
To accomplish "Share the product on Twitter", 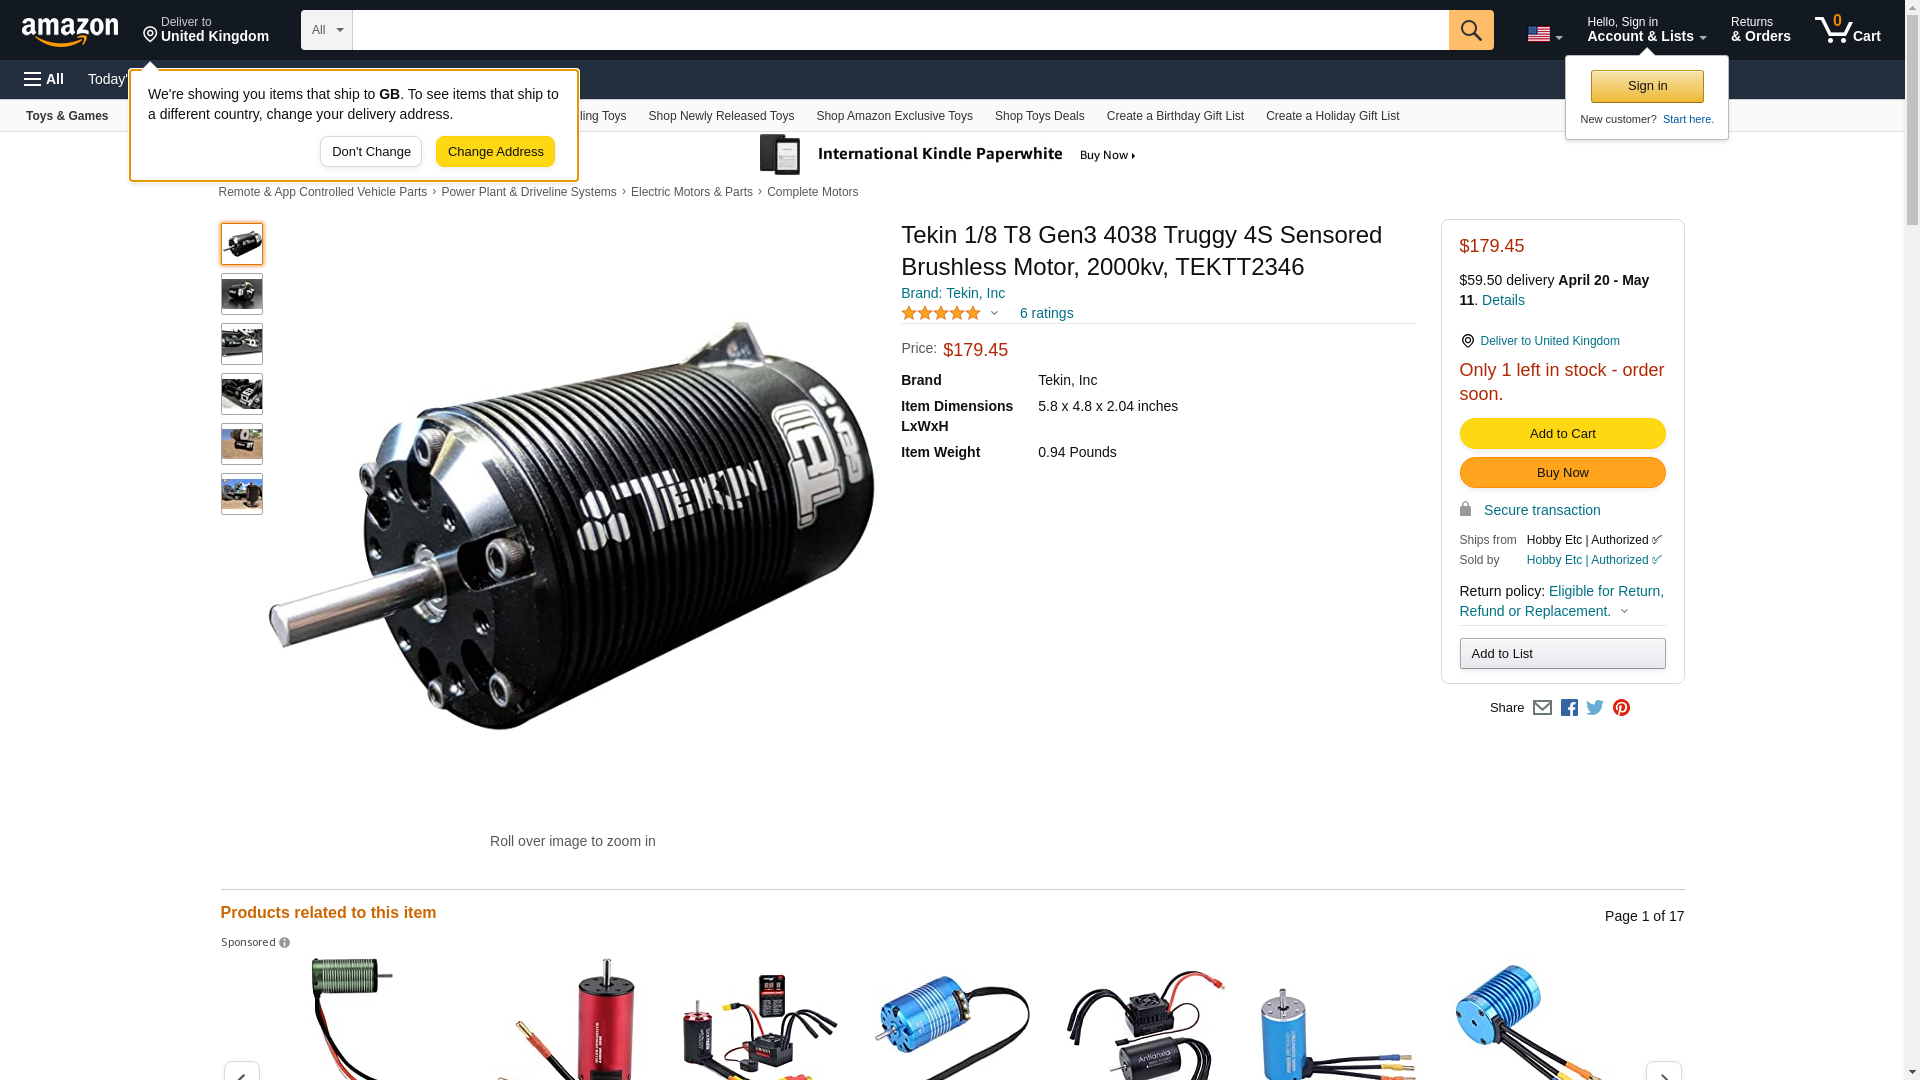I will (1595, 708).
